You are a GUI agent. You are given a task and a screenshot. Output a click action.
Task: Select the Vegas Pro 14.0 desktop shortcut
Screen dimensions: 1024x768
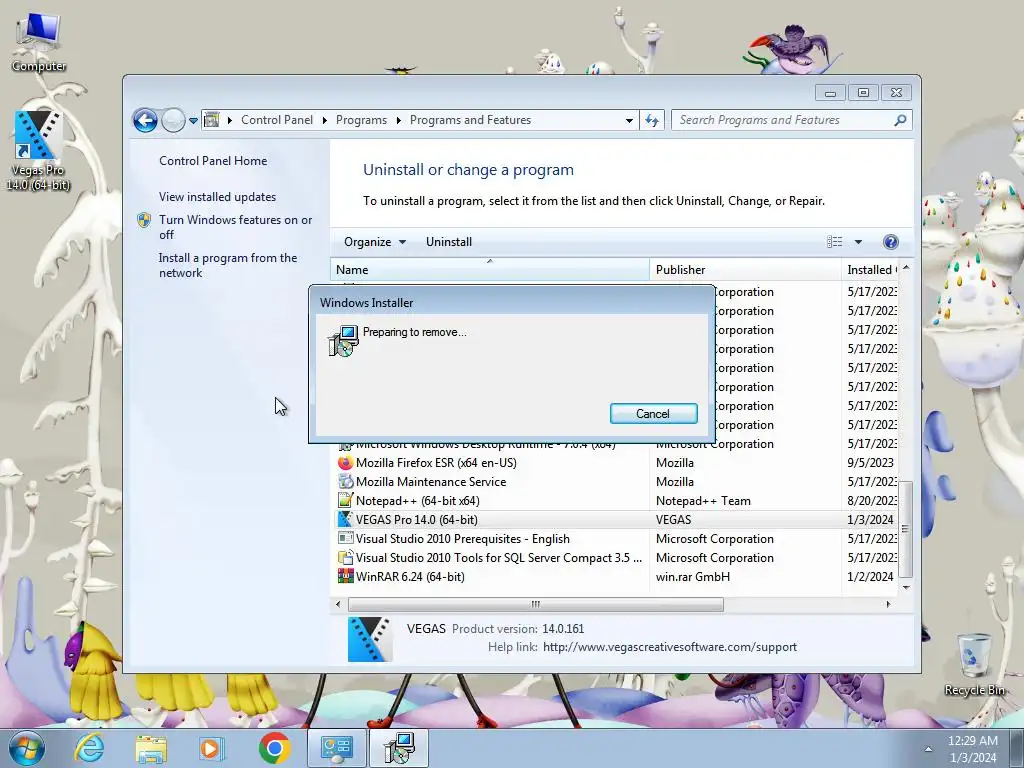point(38,152)
